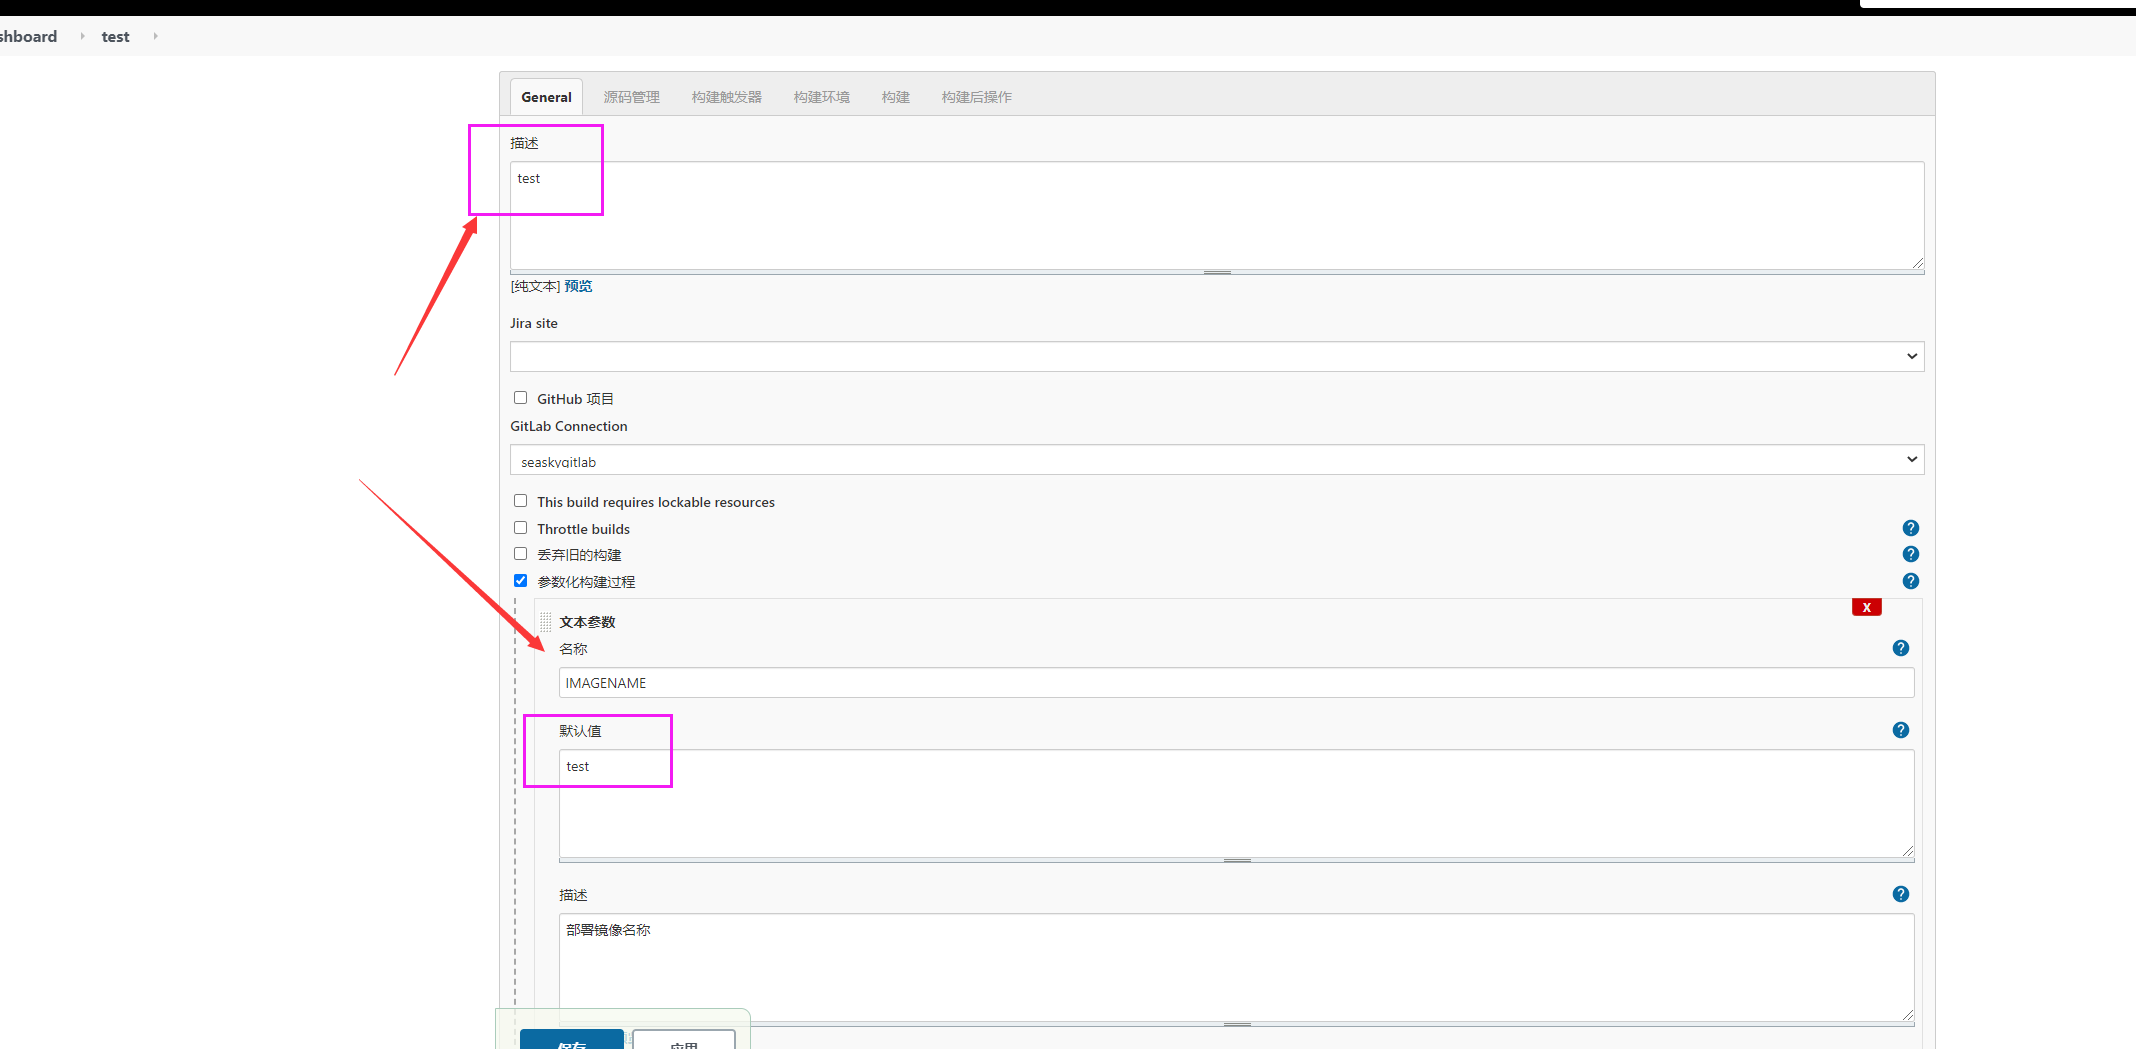Click the 名称 field containing IMAGENAME
2136x1049 pixels.
(1236, 683)
